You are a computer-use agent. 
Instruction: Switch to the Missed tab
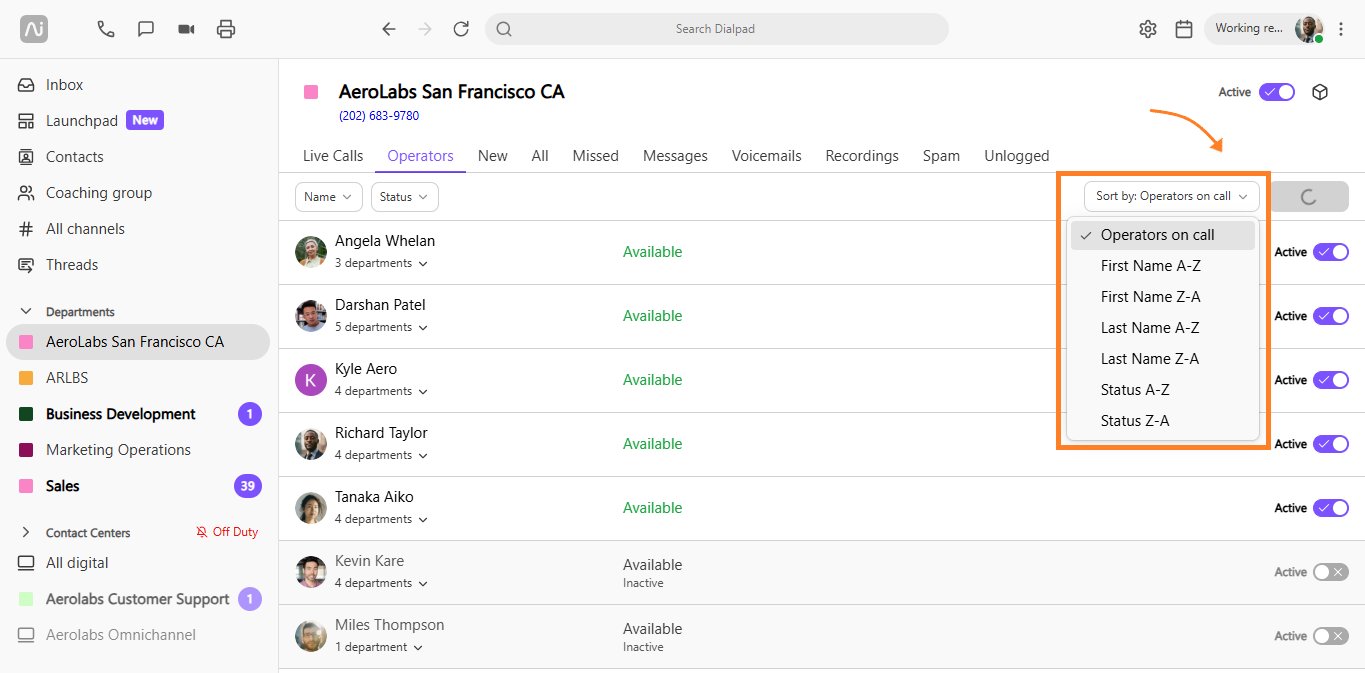tap(595, 156)
